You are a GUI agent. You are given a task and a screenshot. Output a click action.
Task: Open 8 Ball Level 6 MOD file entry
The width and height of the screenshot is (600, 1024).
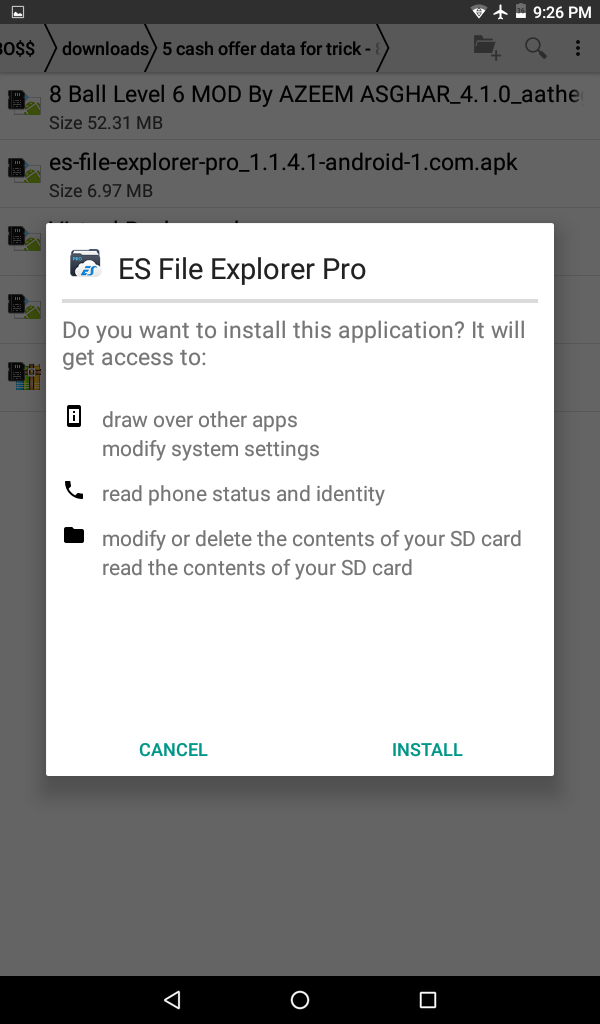click(300, 106)
